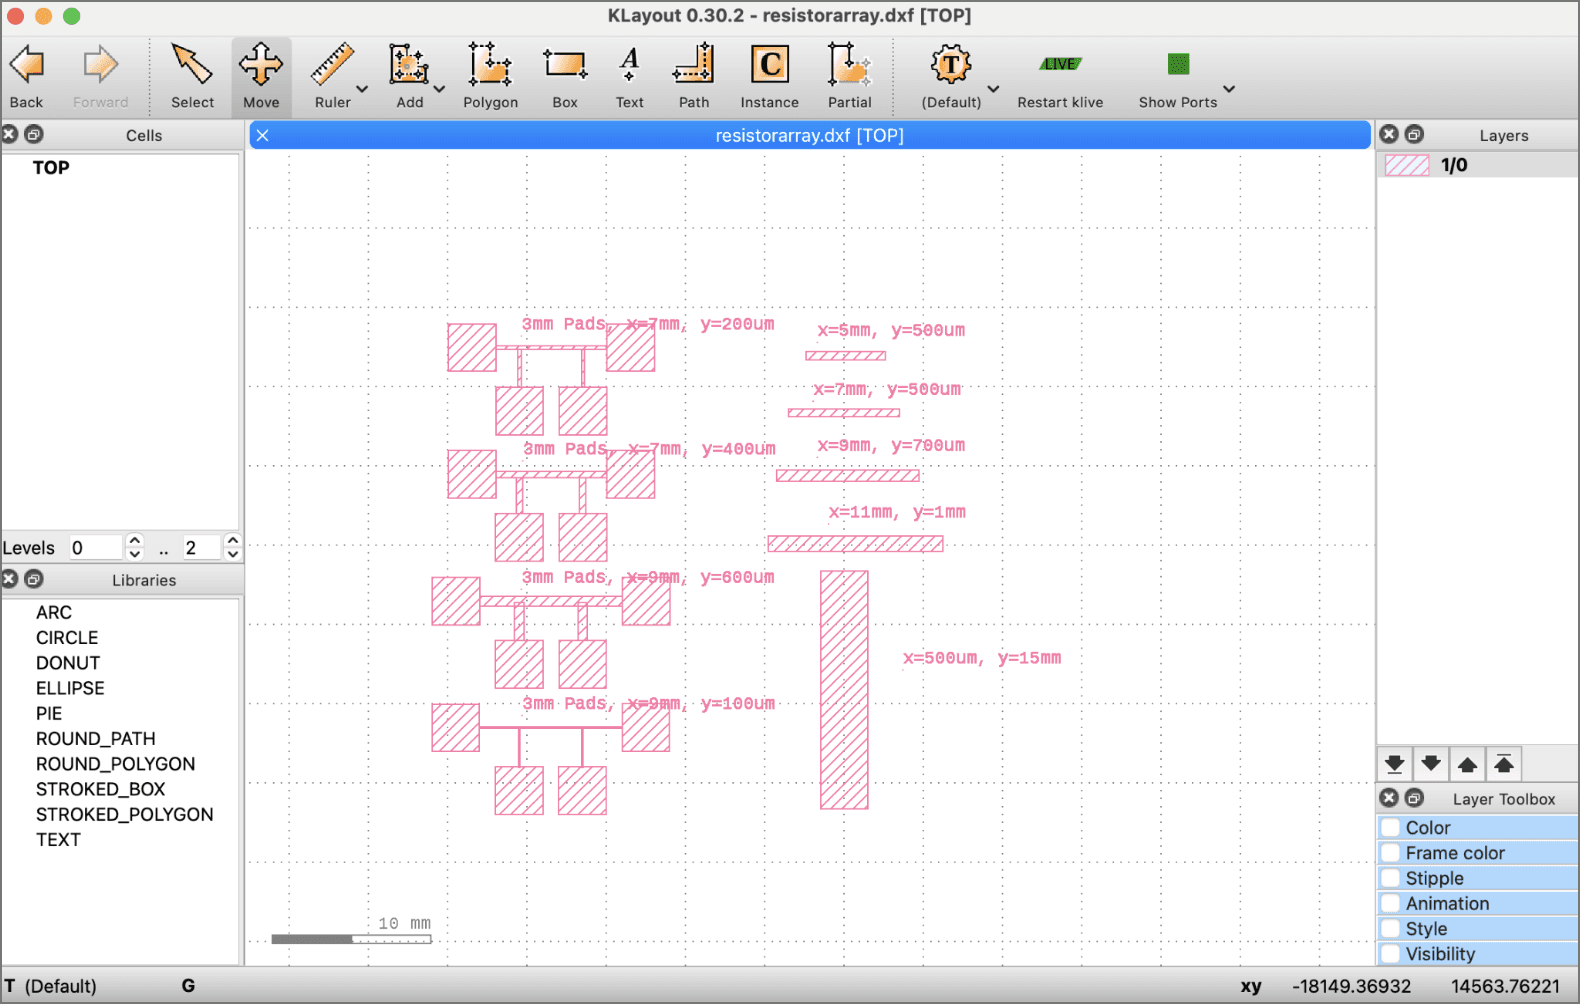This screenshot has height=1004, width=1582.
Task: Open the Add tool dropdown arrow
Action: click(439, 89)
